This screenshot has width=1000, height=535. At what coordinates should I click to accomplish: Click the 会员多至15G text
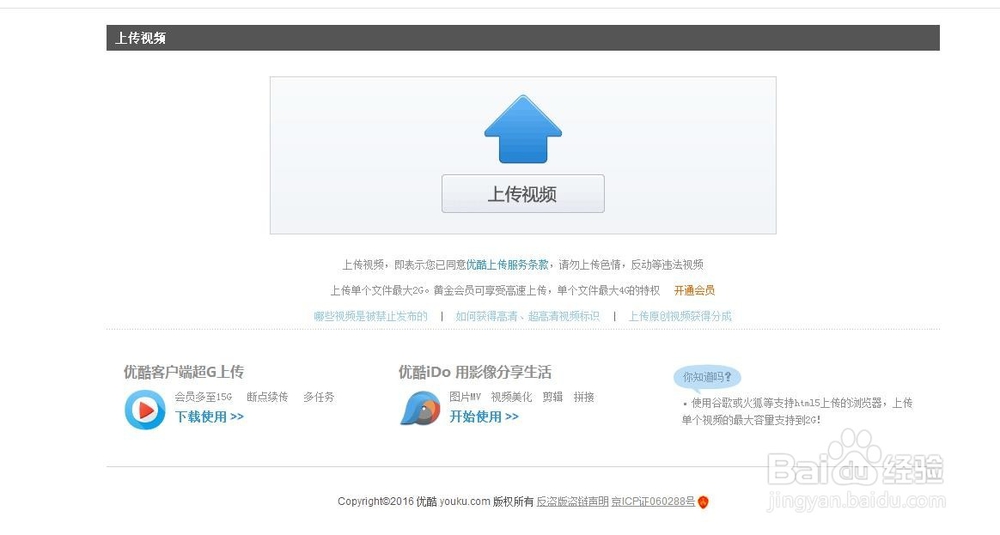pos(203,397)
